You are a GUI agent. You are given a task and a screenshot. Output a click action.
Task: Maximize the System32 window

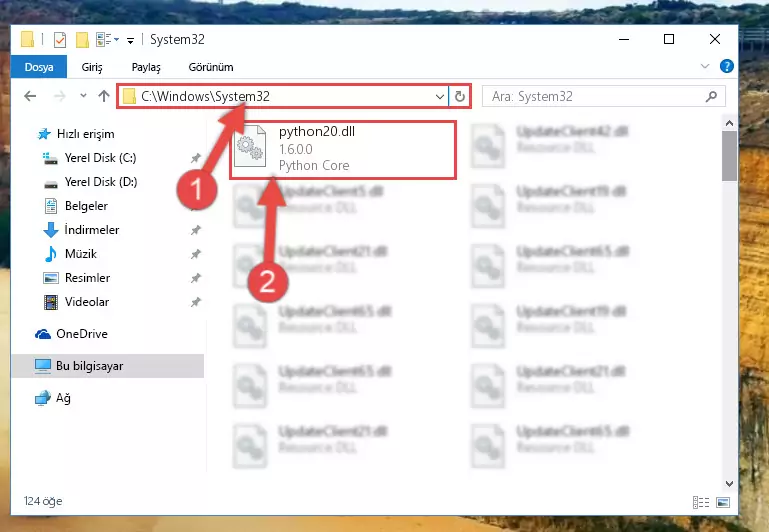[669, 39]
